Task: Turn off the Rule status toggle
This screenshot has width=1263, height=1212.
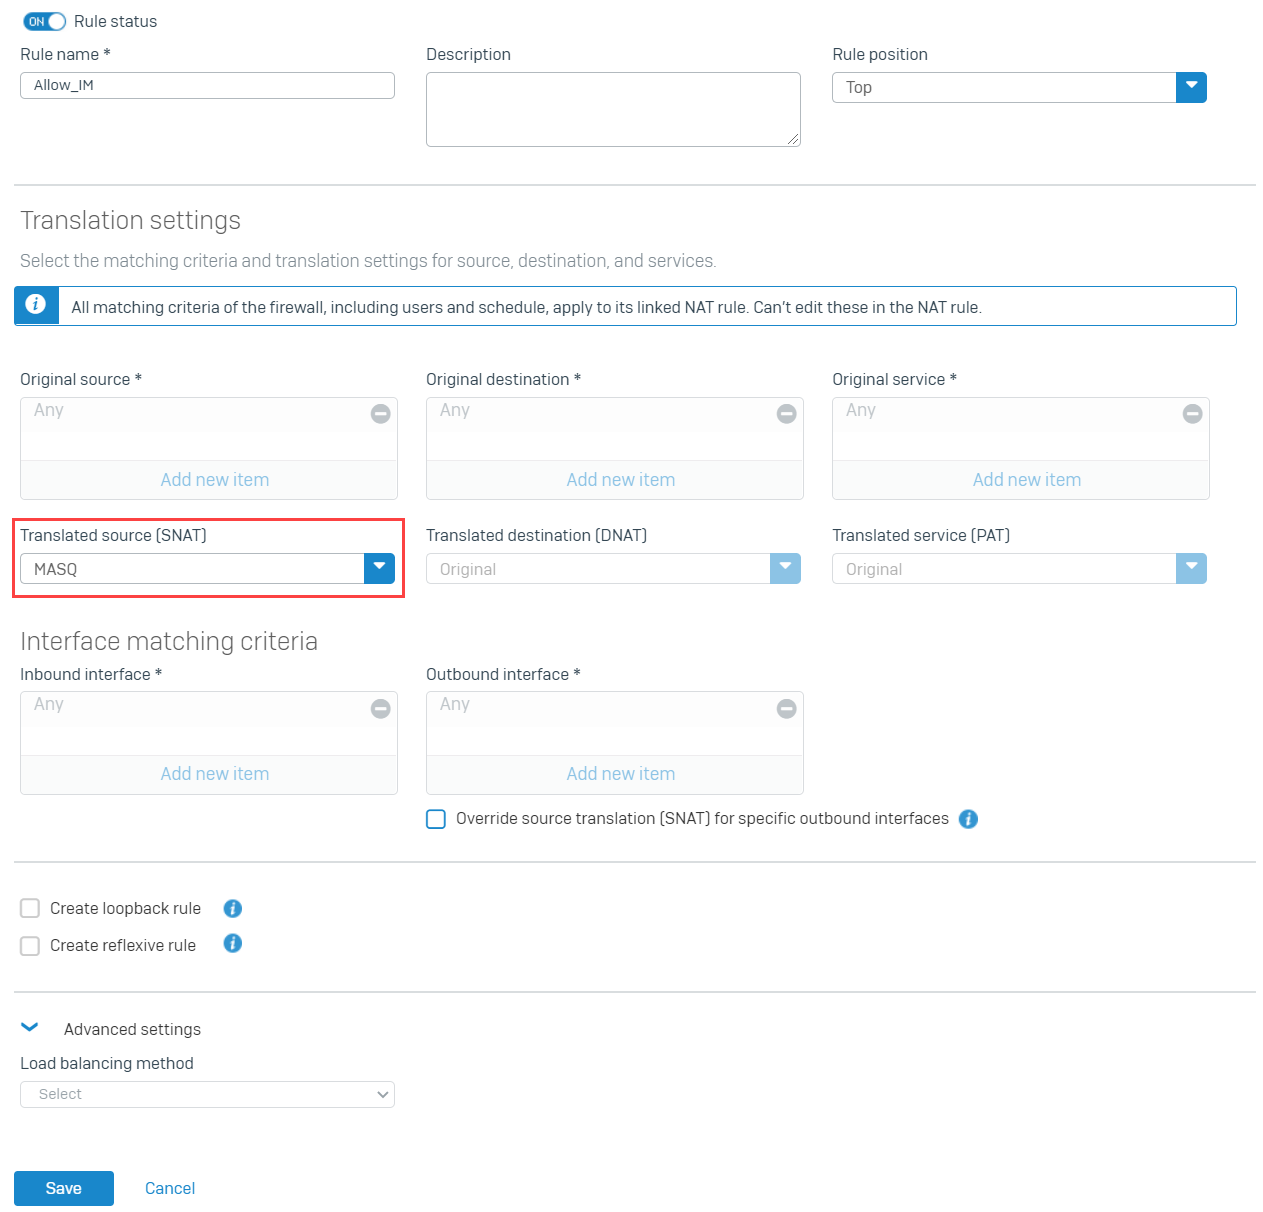Action: tap(42, 20)
